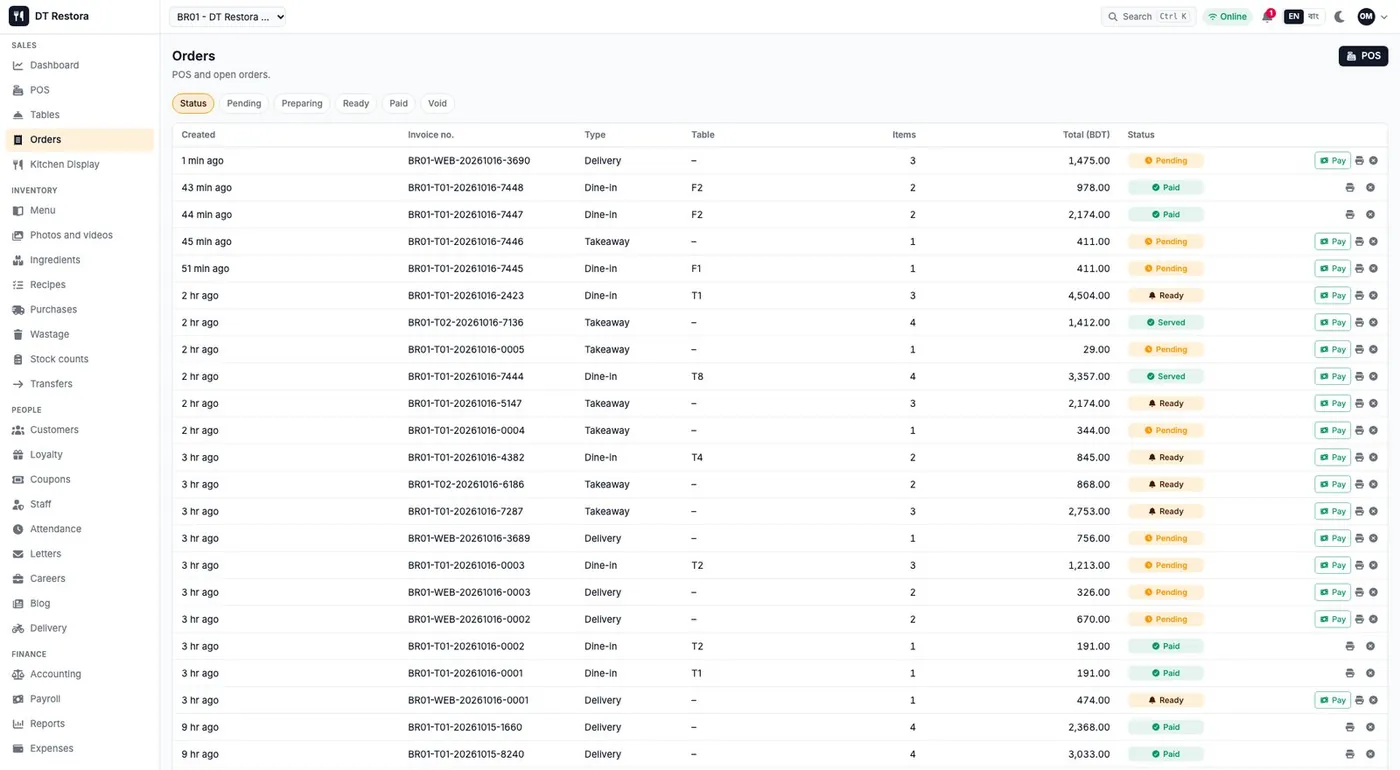Select the Paid filter chip

pyautogui.click(x=399, y=104)
